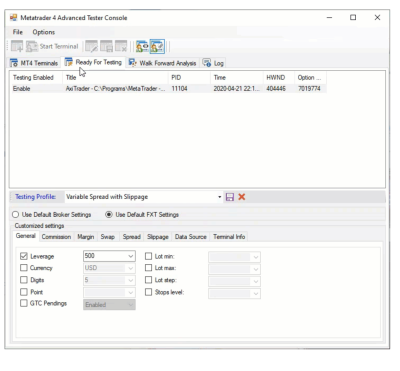The width and height of the screenshot is (400, 371).
Task: Click the add terminal toolbar icon
Action: click(17, 46)
